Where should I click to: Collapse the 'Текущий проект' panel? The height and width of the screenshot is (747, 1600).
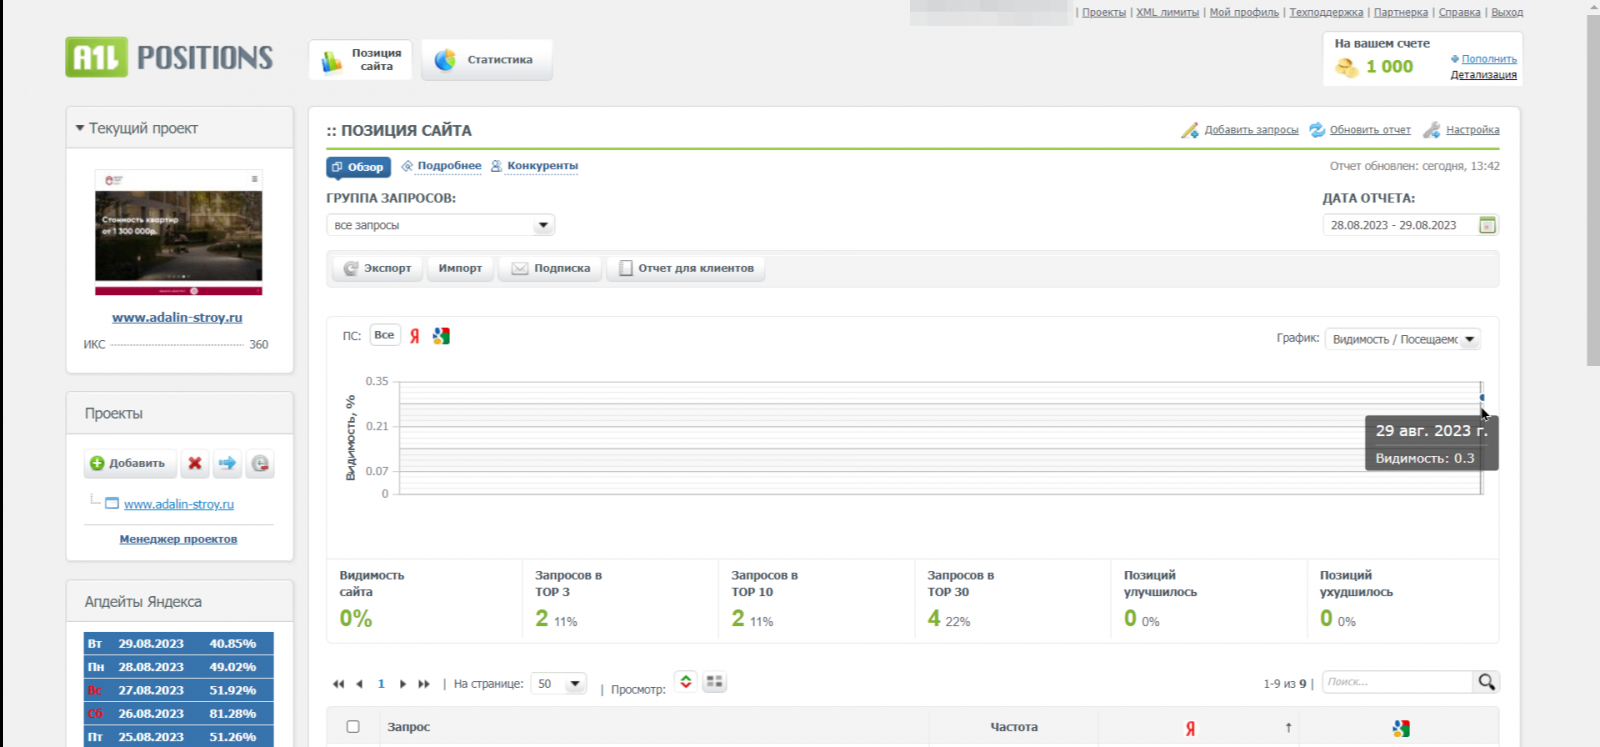pyautogui.click(x=80, y=128)
